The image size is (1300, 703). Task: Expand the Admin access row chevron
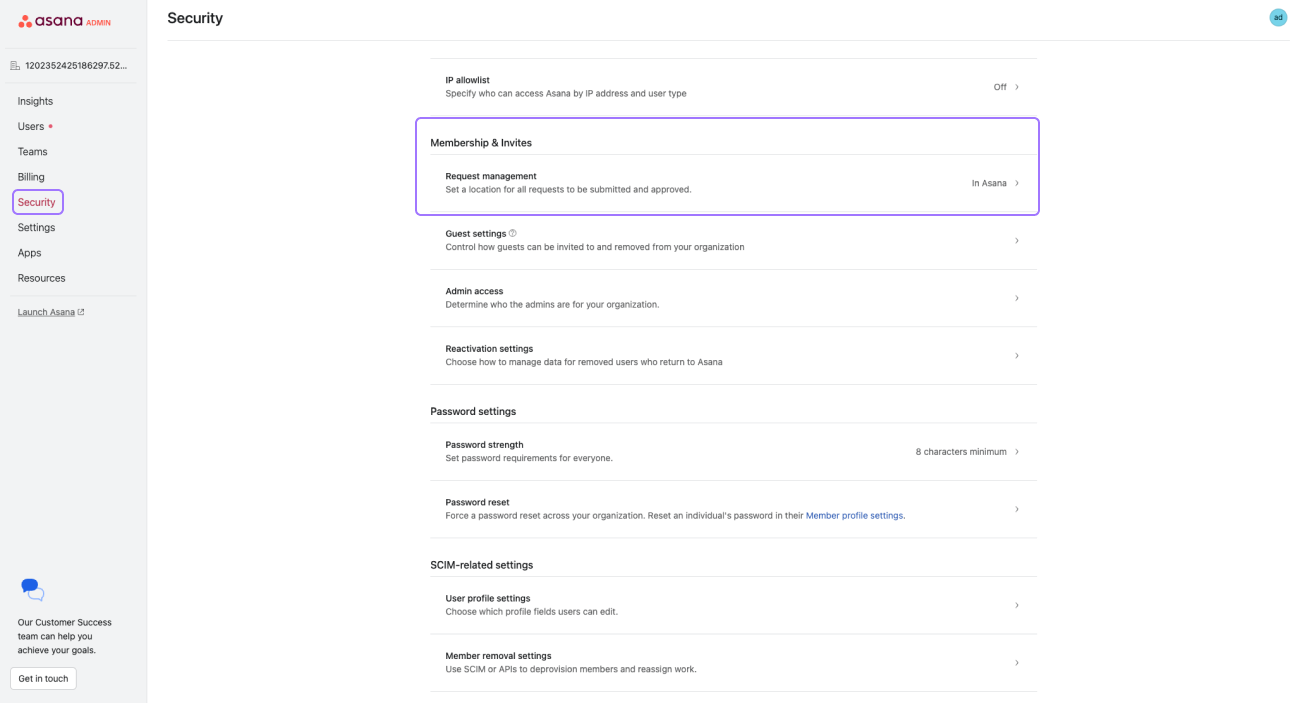click(x=1017, y=298)
